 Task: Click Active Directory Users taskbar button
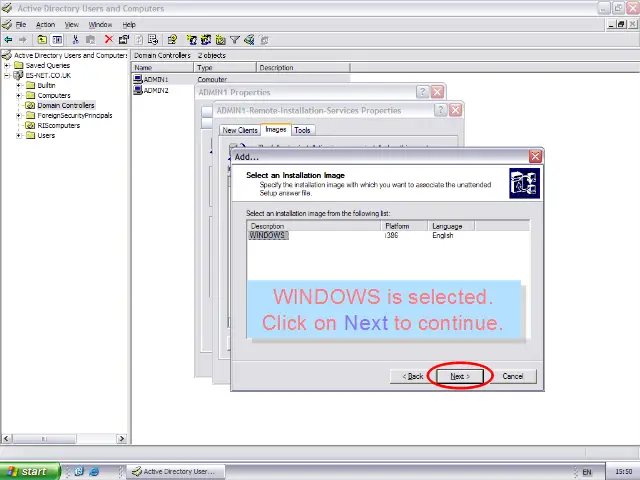[176, 471]
